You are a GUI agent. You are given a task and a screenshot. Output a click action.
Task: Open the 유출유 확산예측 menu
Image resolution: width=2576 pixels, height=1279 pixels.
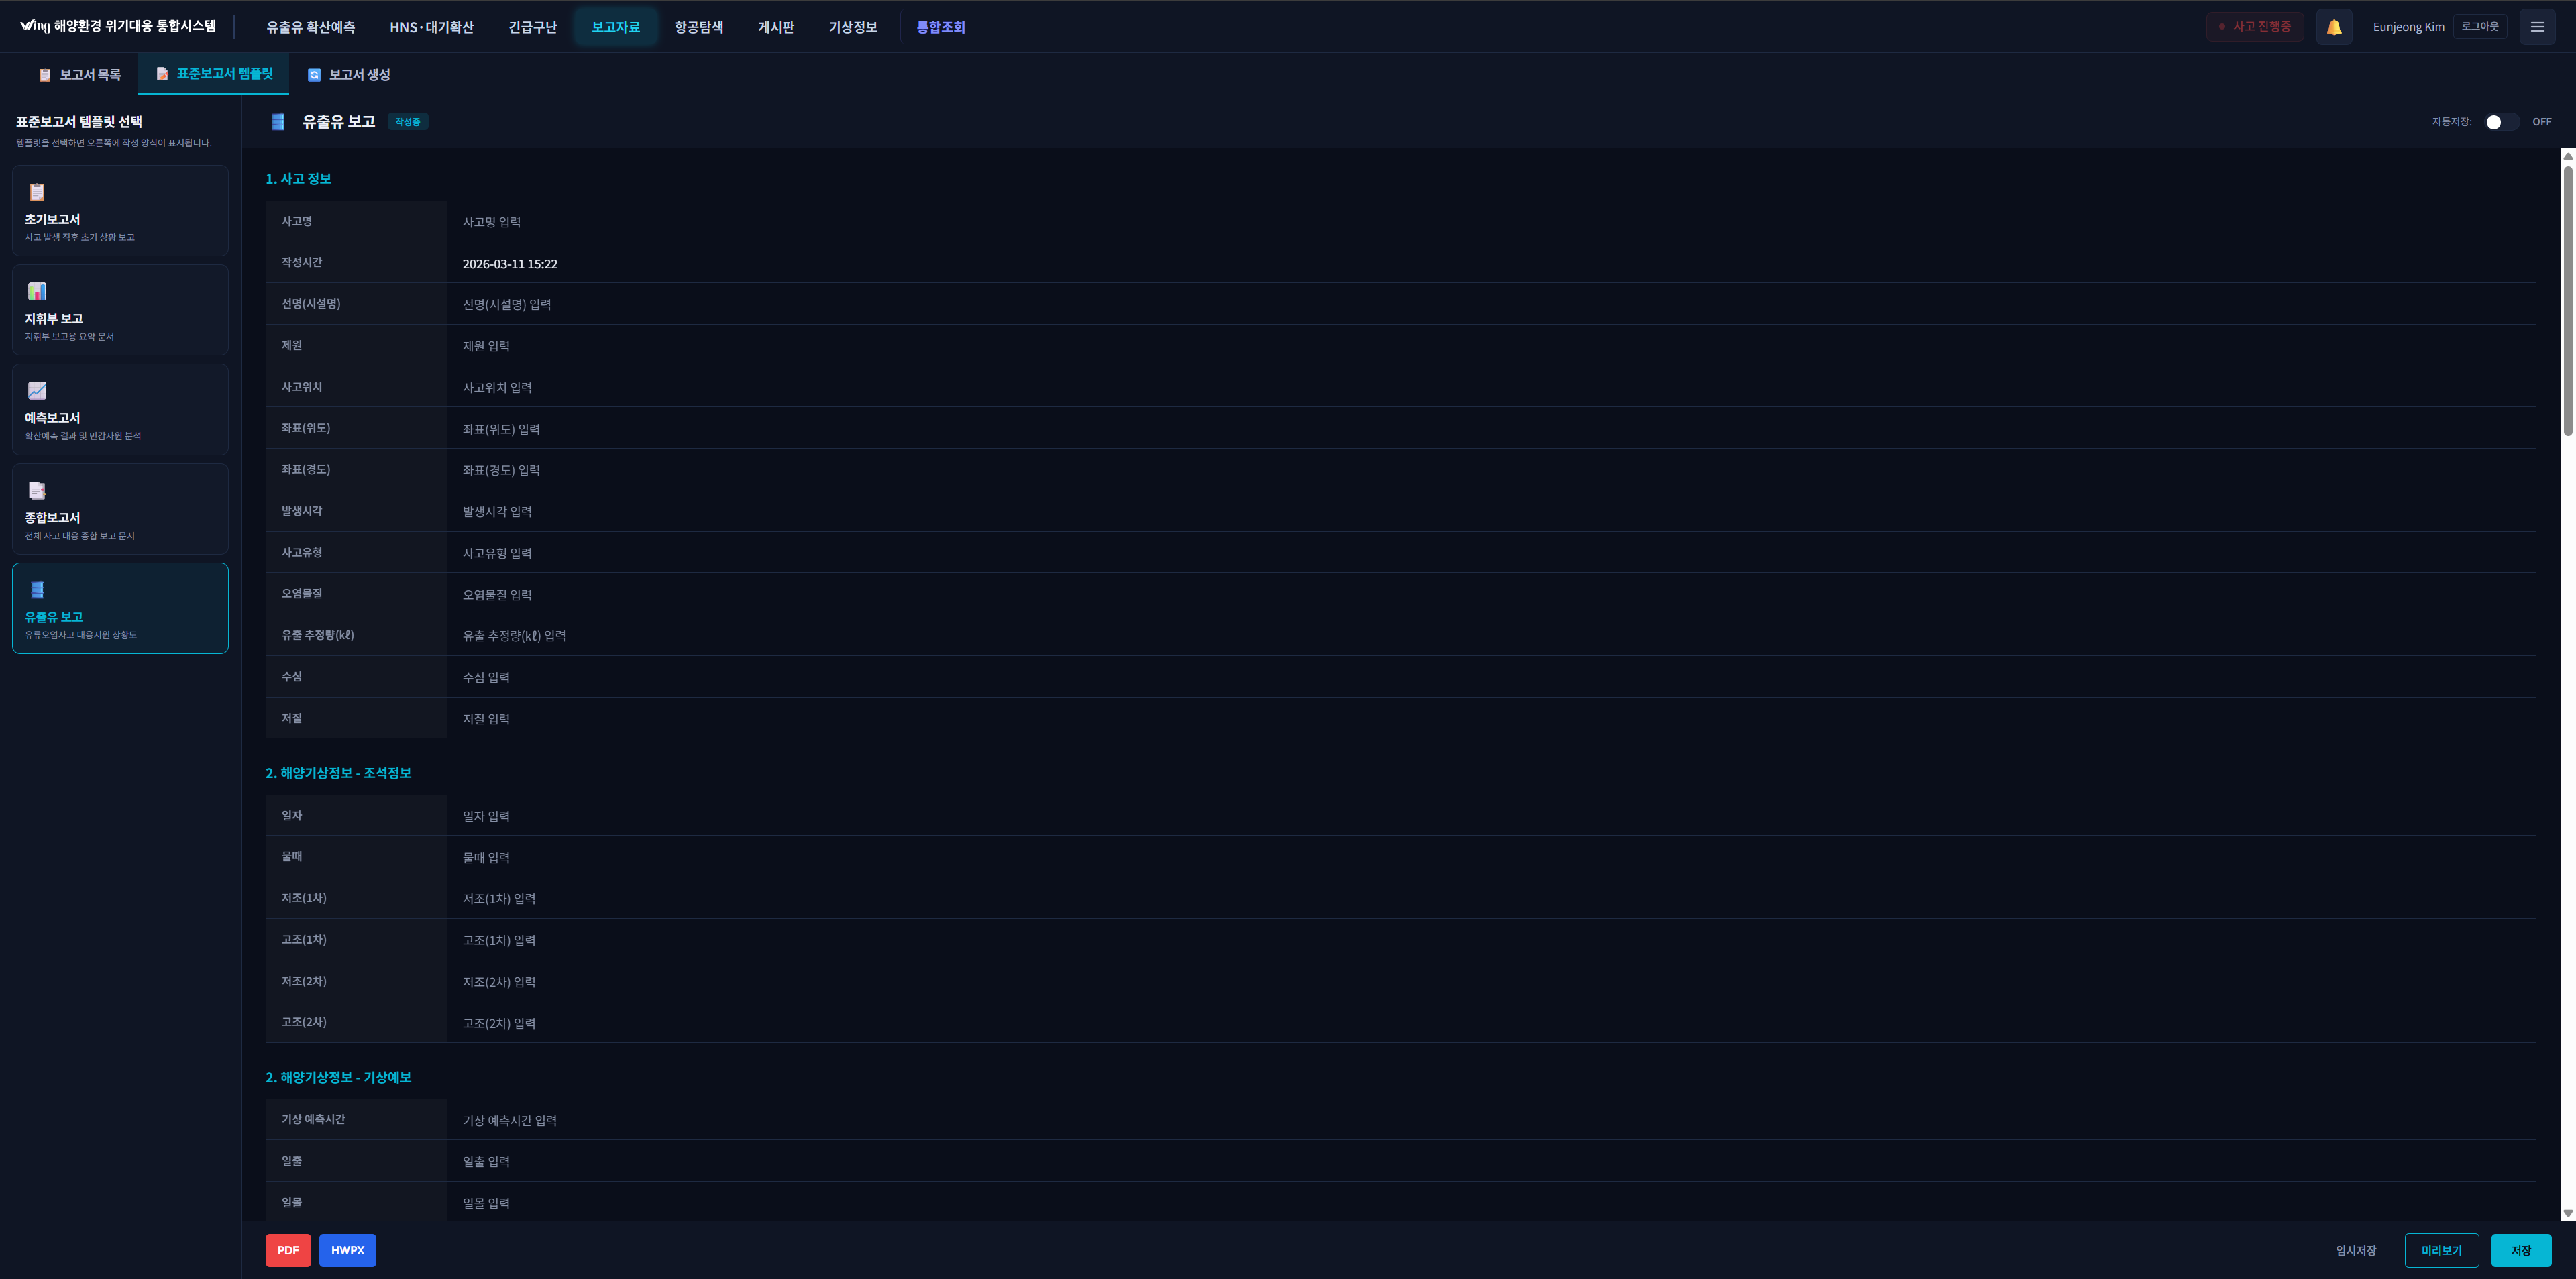point(310,27)
